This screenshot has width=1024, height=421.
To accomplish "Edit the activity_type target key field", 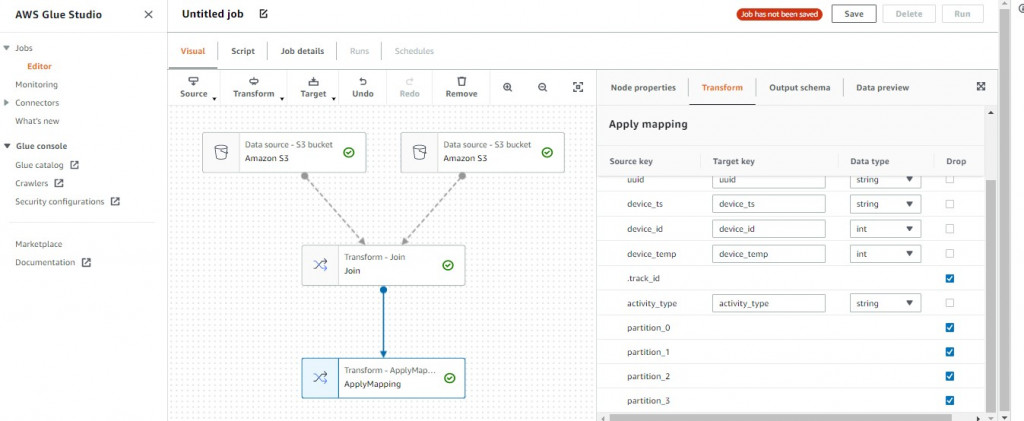I will pyautogui.click(x=769, y=303).
